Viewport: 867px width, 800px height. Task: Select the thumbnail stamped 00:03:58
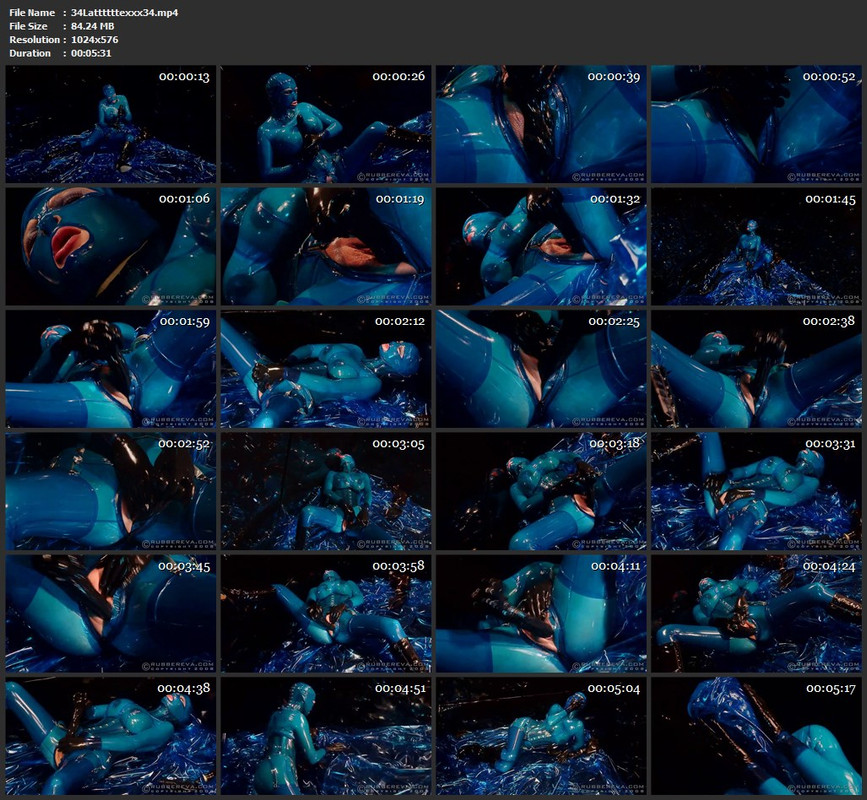(x=326, y=614)
